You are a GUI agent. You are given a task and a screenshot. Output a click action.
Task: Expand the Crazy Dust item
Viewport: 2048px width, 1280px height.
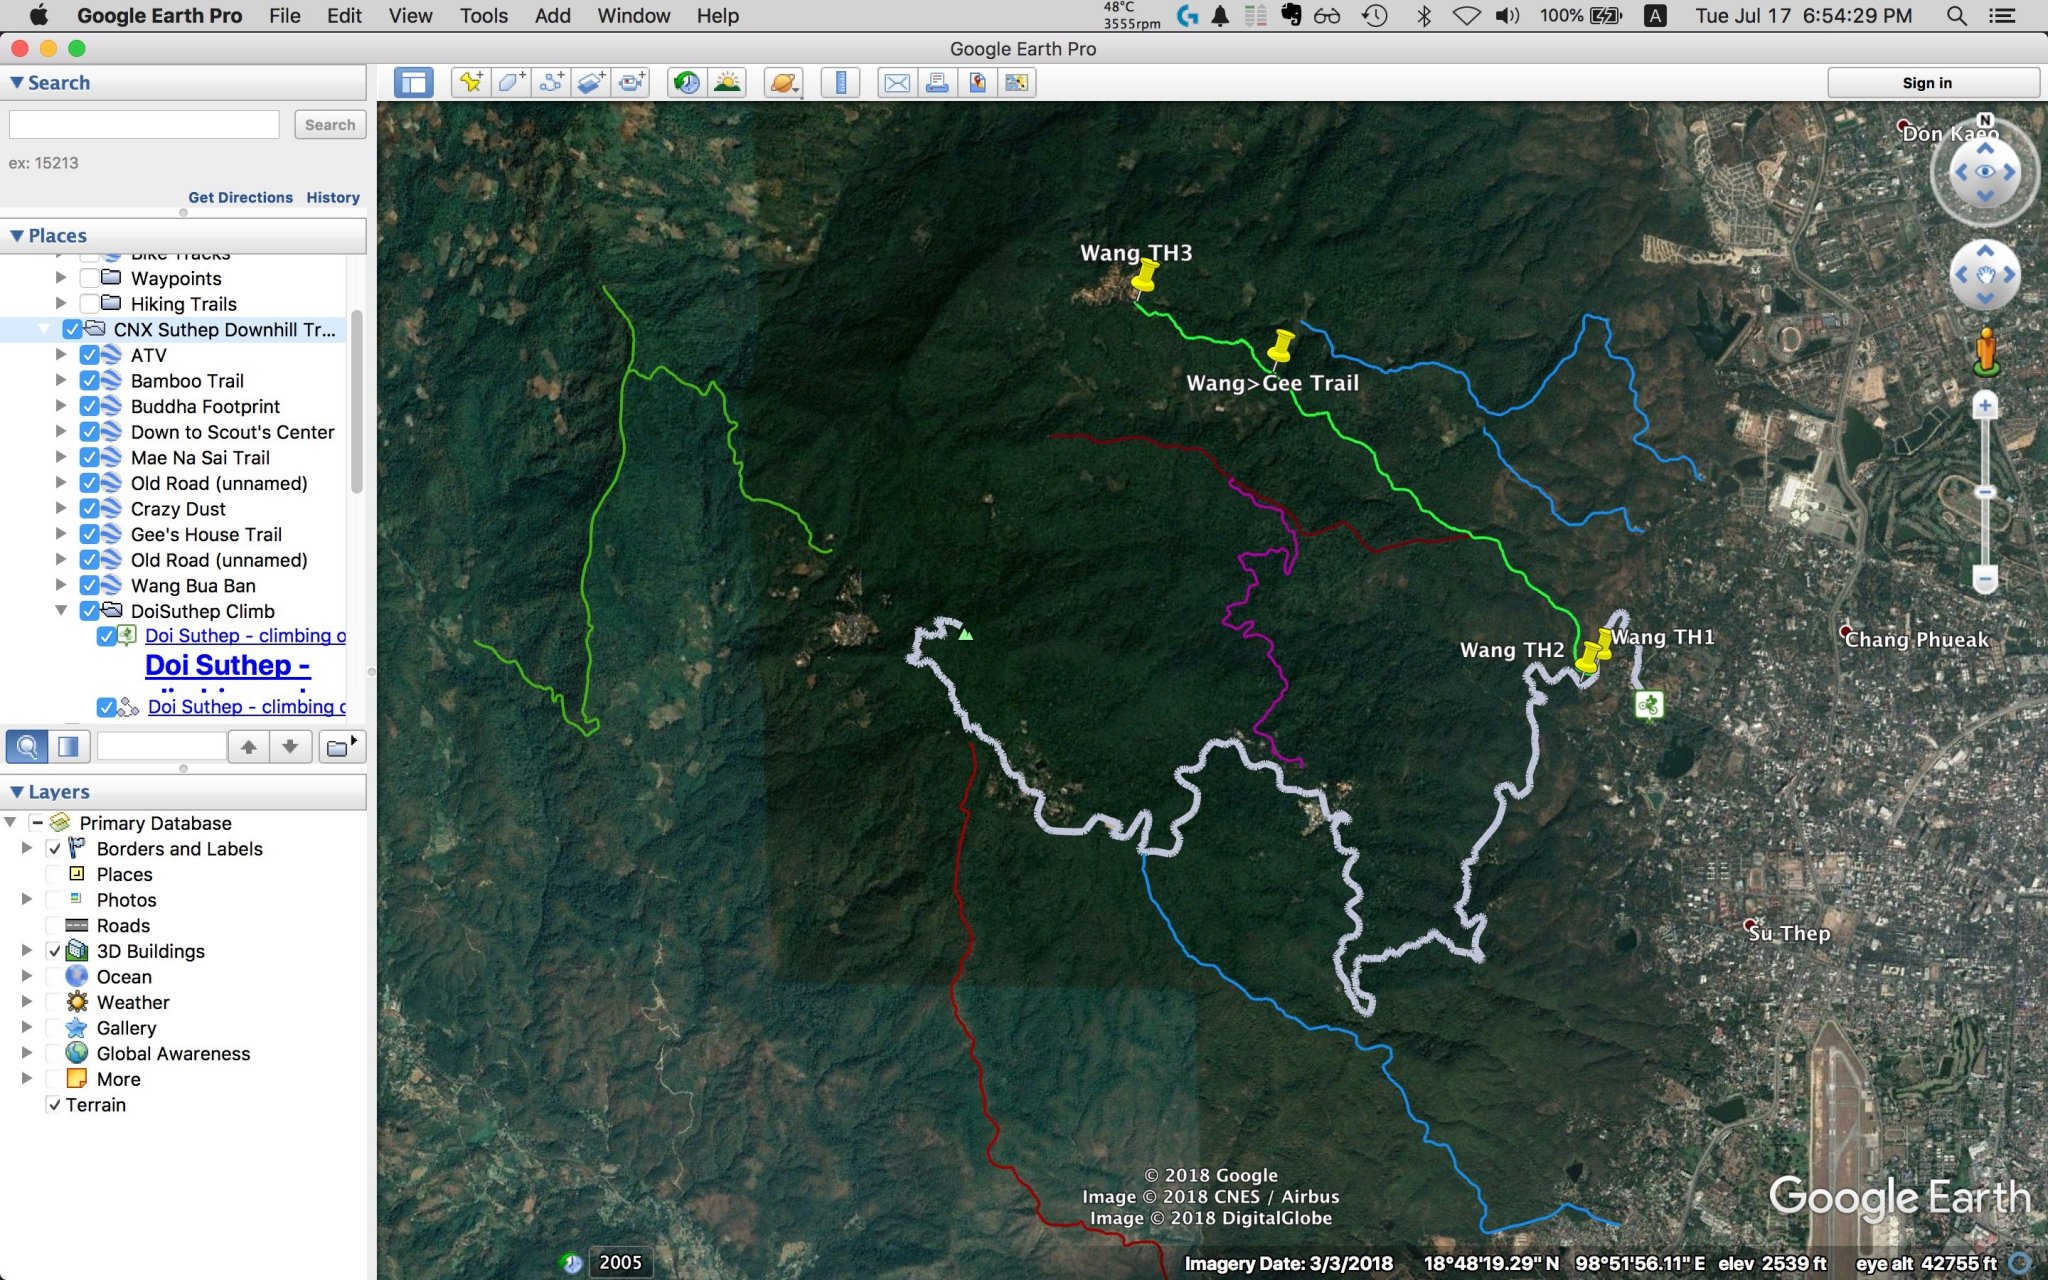61,509
